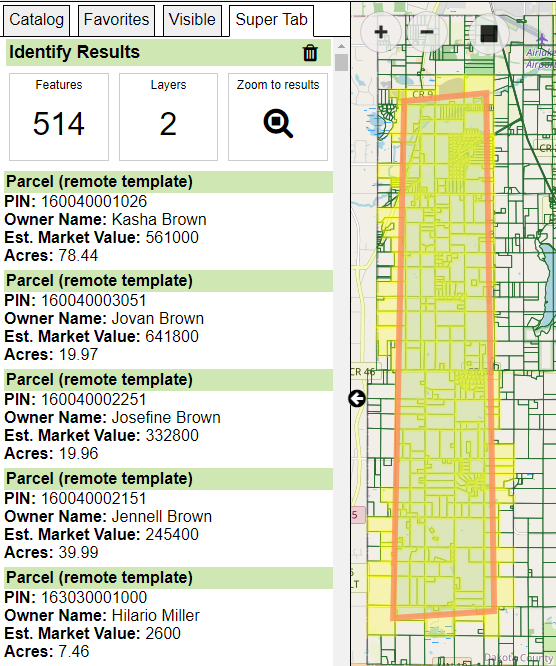Select Jovan Brown parcel result header
The image size is (556, 666).
click(x=169, y=281)
